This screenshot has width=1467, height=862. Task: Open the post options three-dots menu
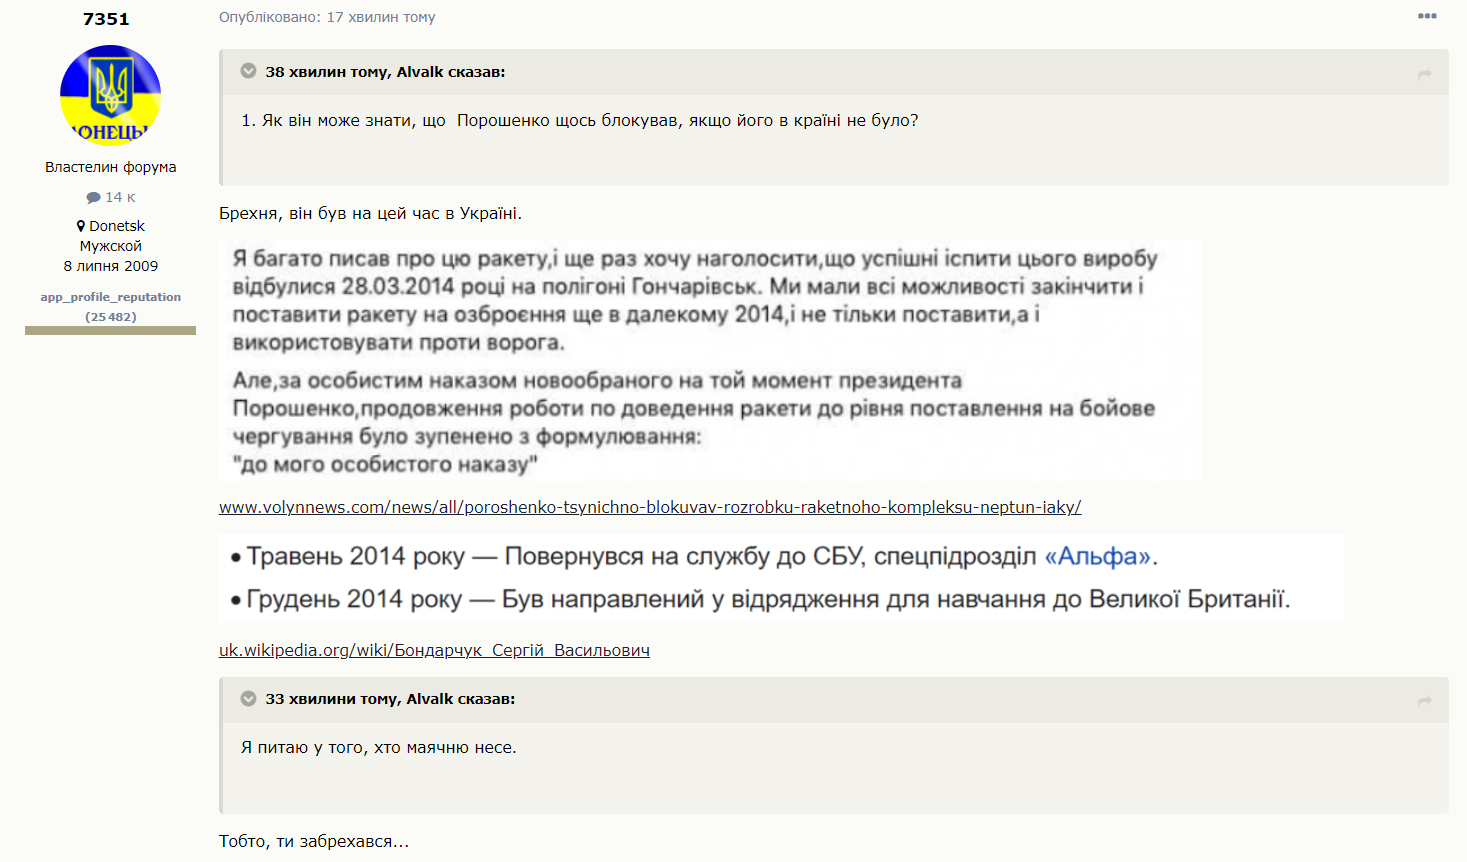tap(1427, 16)
